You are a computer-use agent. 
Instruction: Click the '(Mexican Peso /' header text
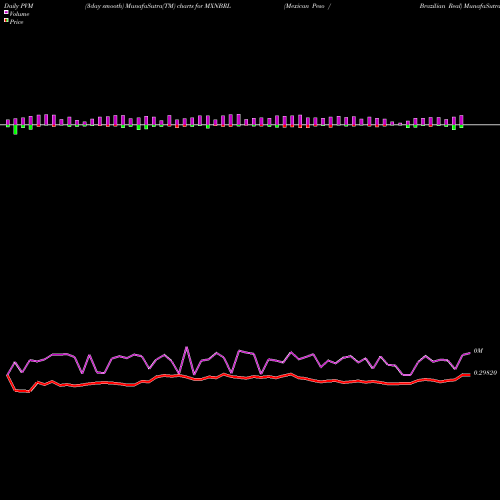[x=307, y=6]
